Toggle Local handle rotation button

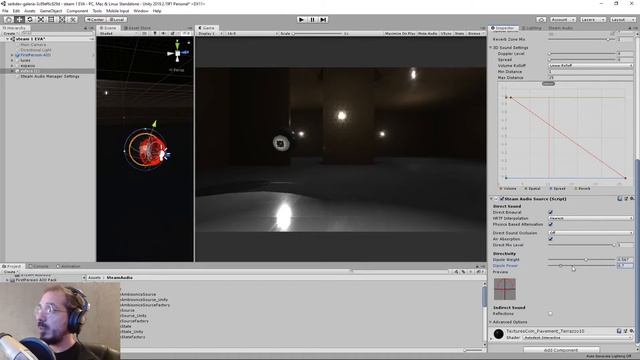(x=117, y=20)
